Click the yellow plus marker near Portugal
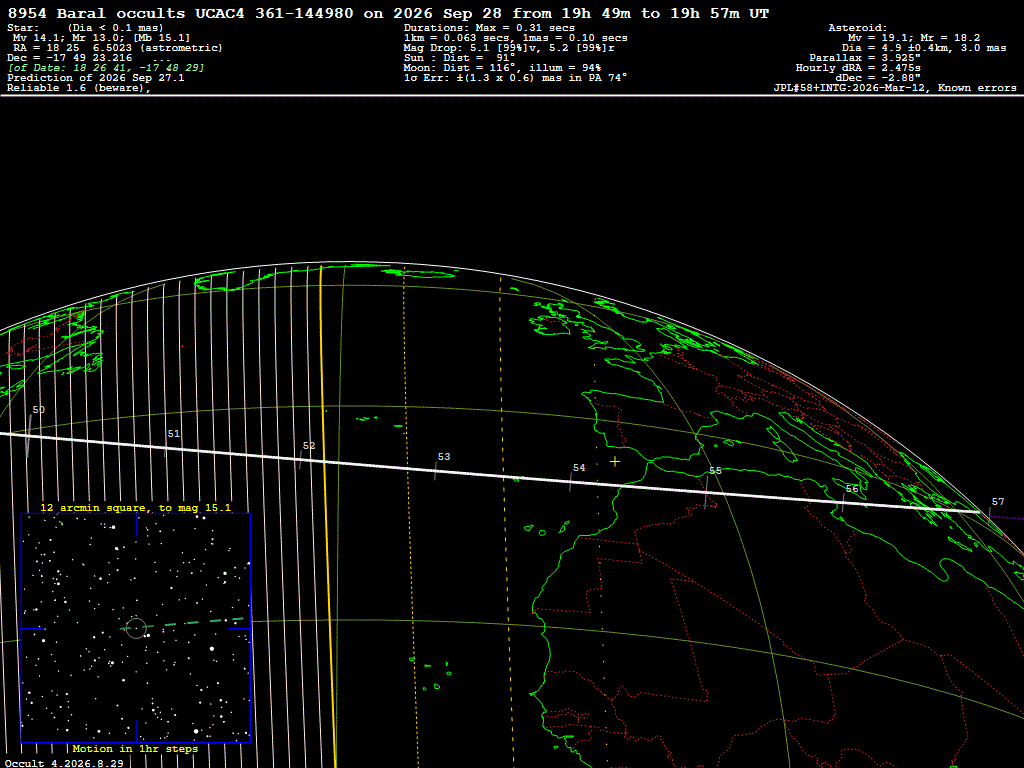The height and width of the screenshot is (768, 1024). tap(615, 462)
